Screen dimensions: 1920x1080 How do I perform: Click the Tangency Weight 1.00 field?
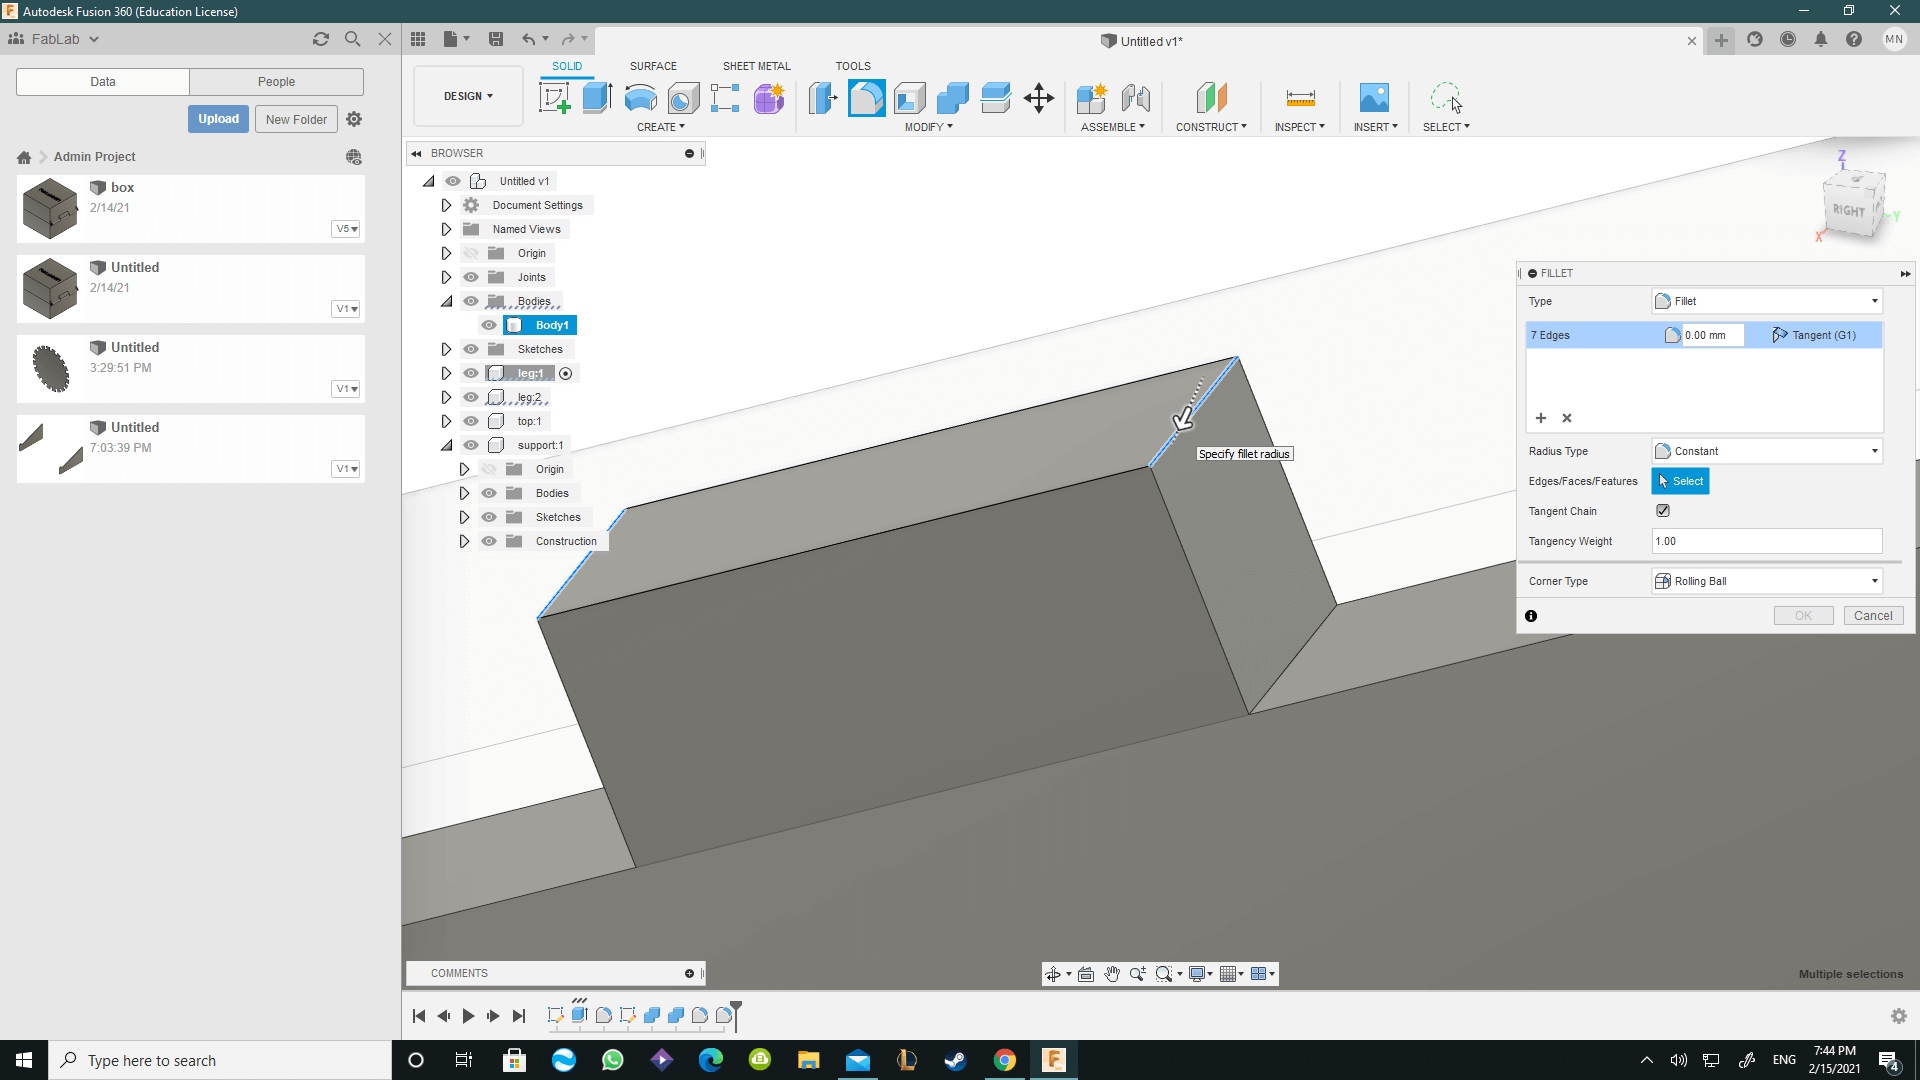click(x=1767, y=541)
